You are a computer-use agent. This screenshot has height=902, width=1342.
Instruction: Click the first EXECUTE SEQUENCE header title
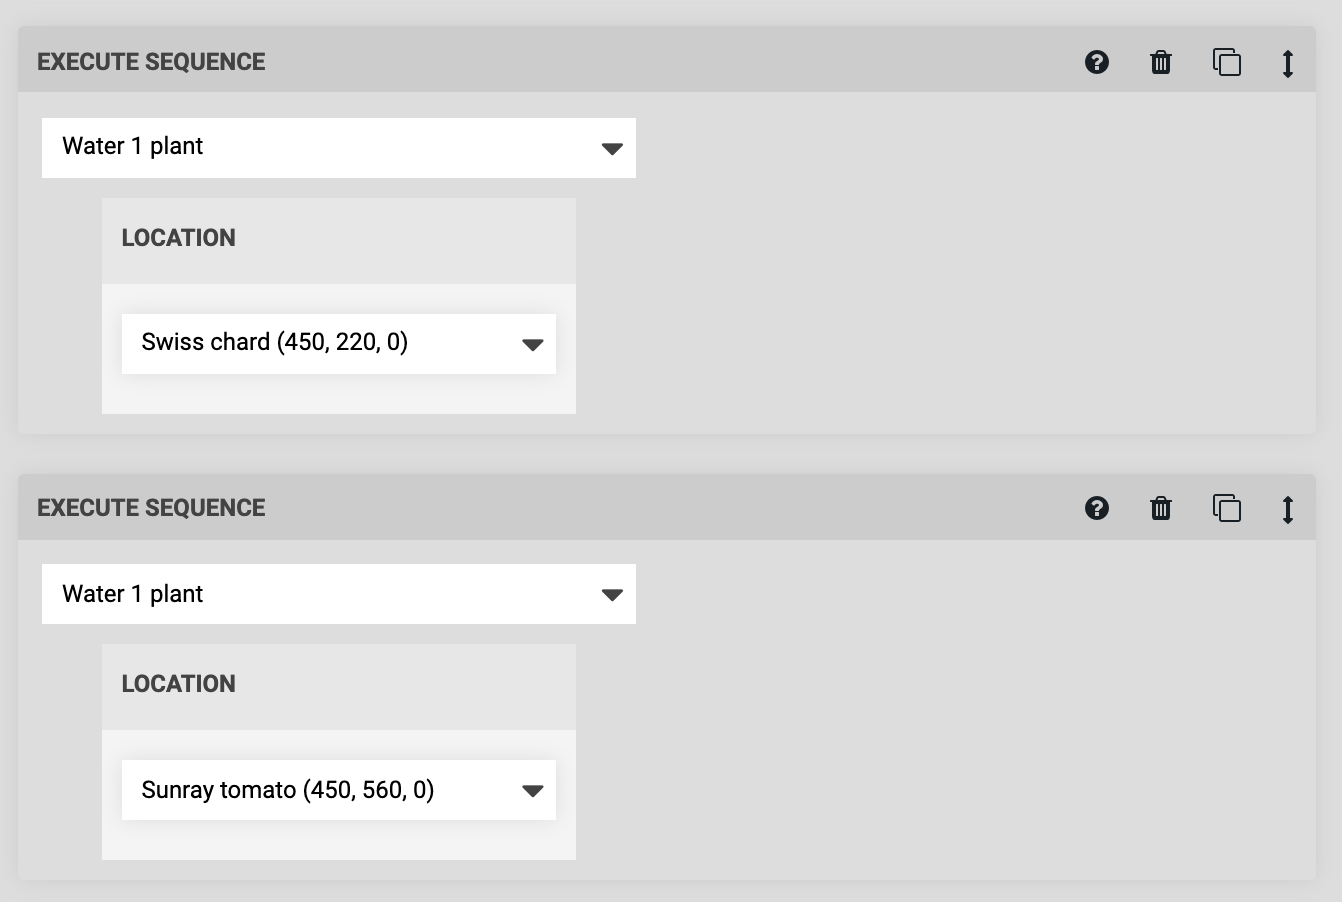(x=151, y=62)
